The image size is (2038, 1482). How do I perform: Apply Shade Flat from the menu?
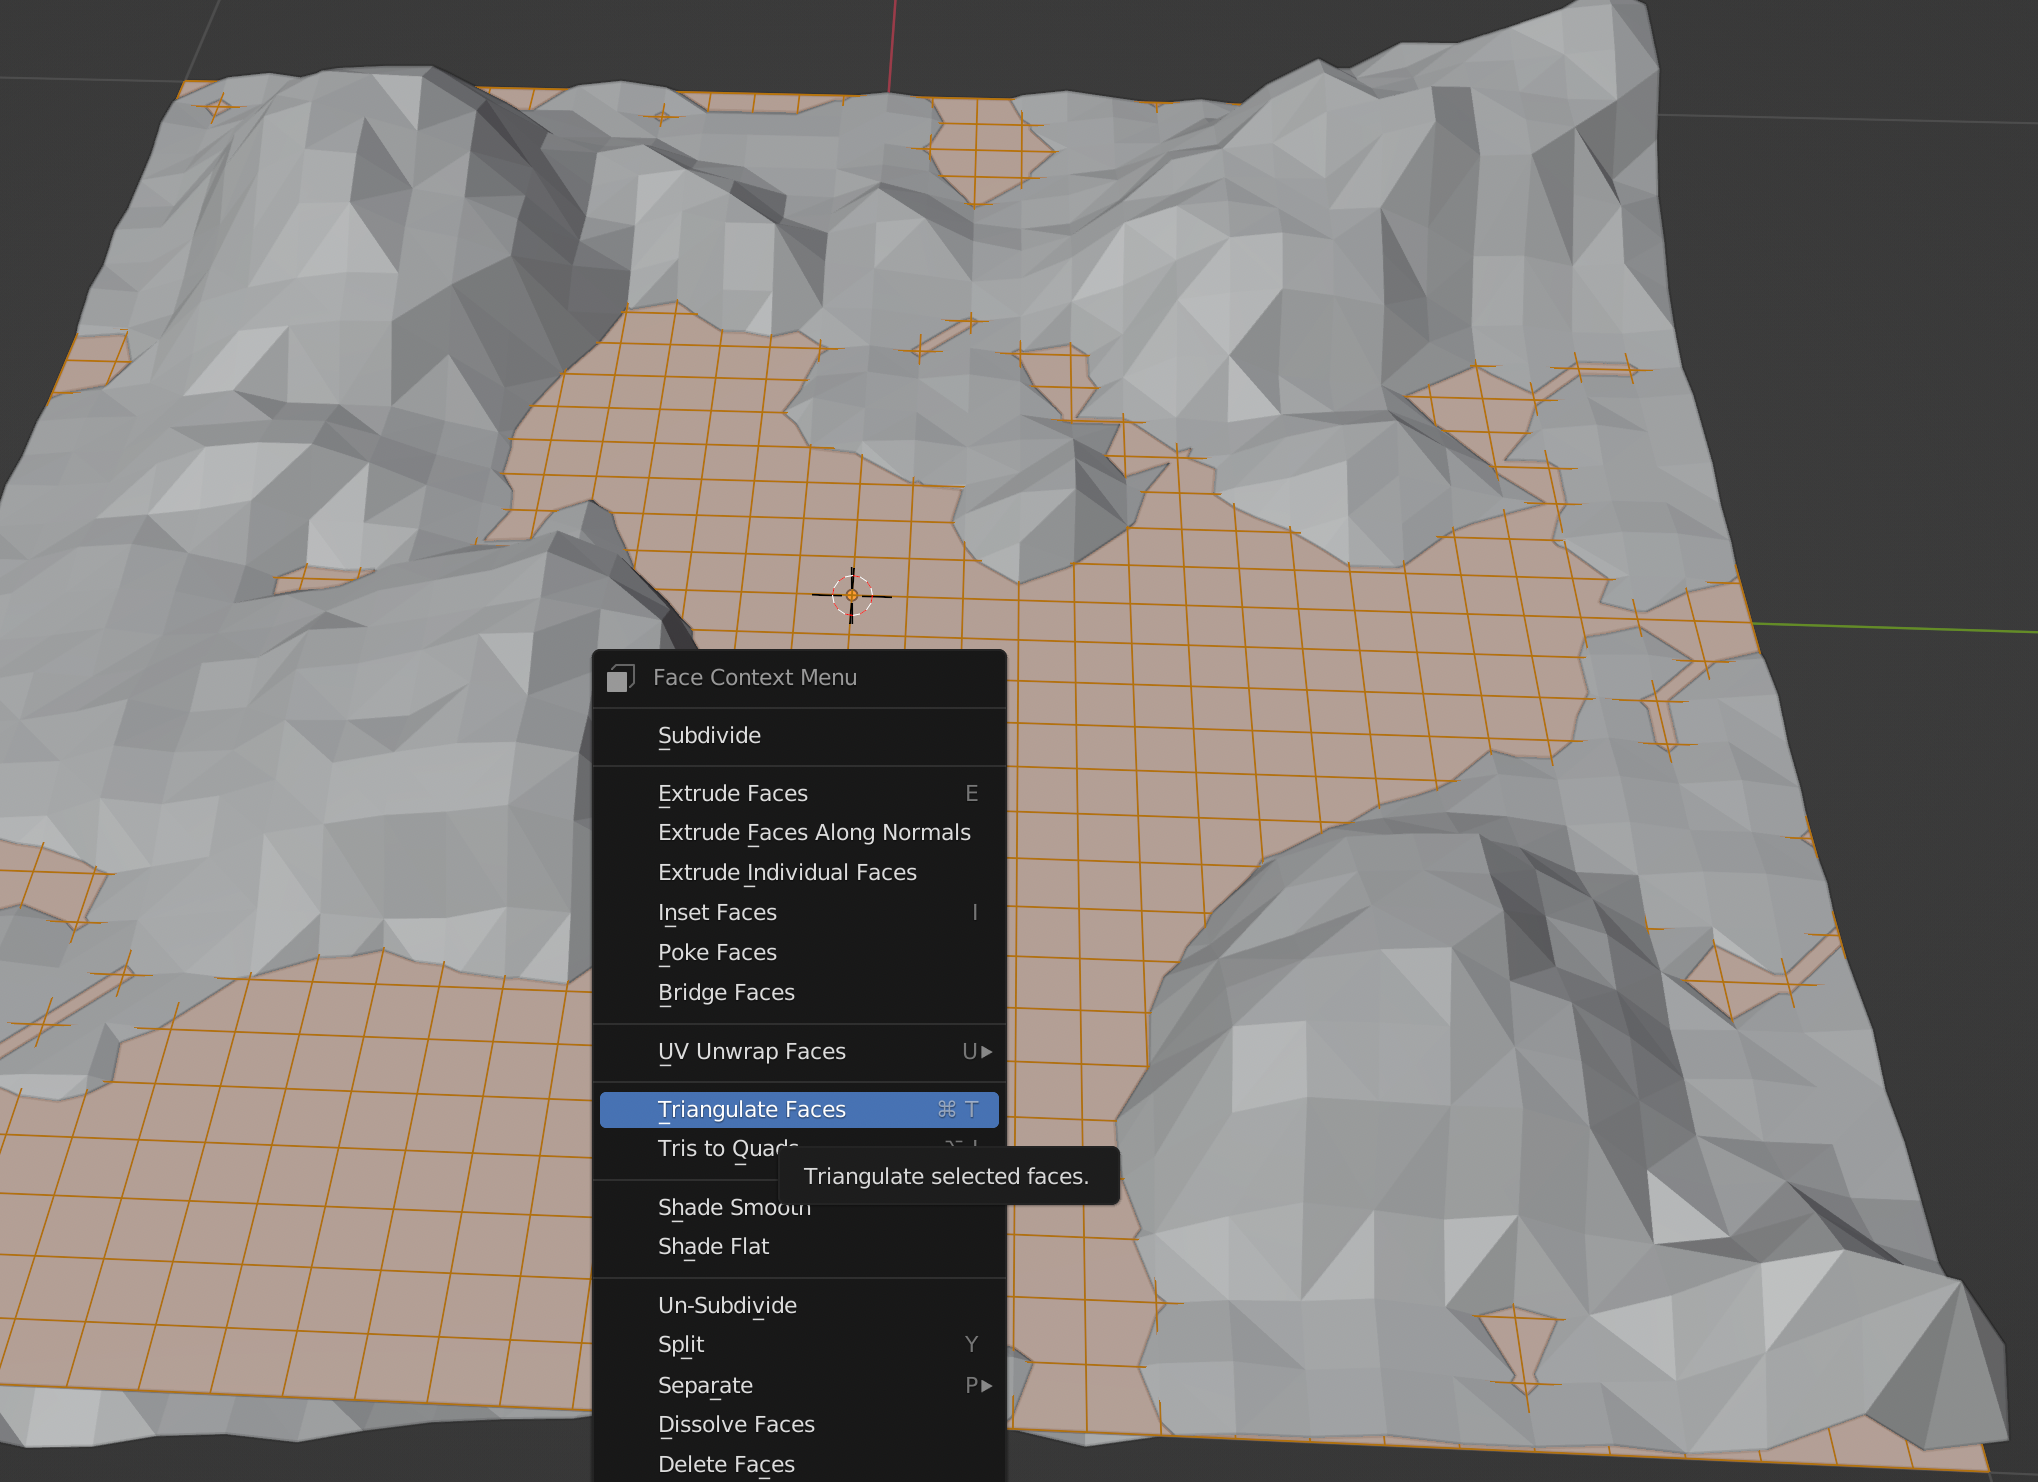coord(713,1247)
